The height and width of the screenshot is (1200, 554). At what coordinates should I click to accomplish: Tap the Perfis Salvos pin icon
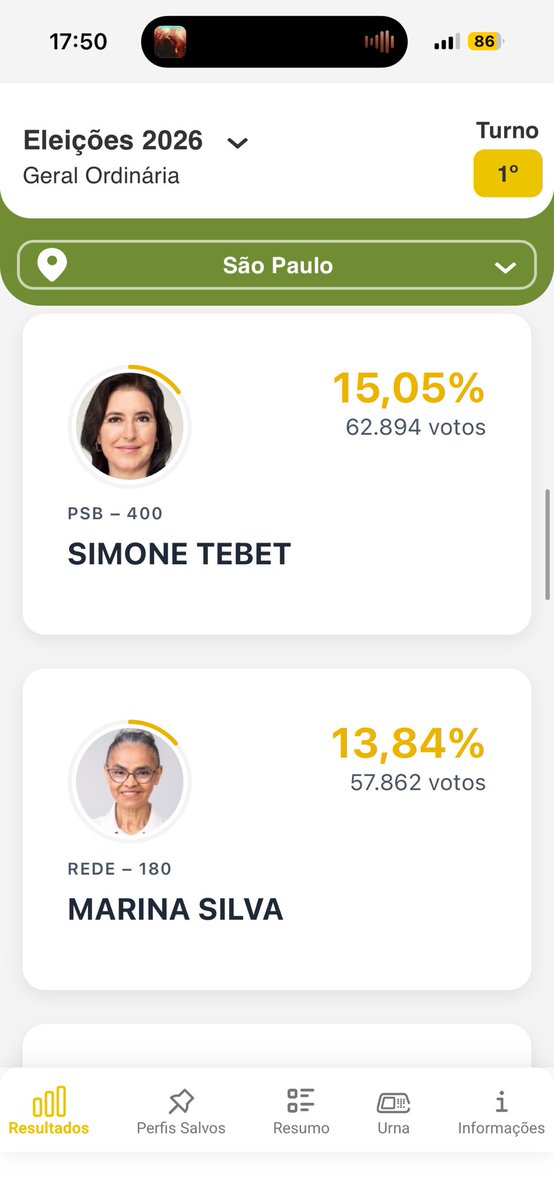point(181,1102)
